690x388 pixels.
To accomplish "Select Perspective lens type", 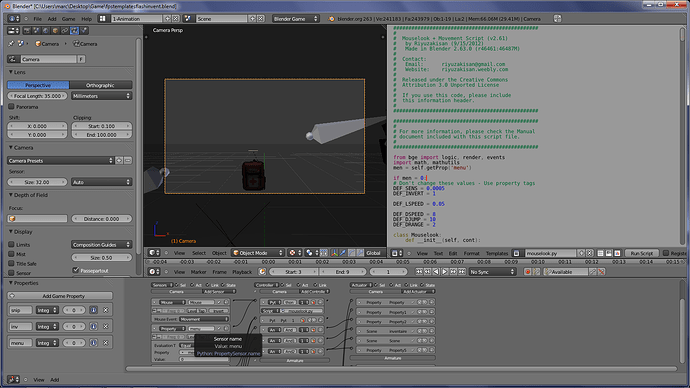I will 38,85.
